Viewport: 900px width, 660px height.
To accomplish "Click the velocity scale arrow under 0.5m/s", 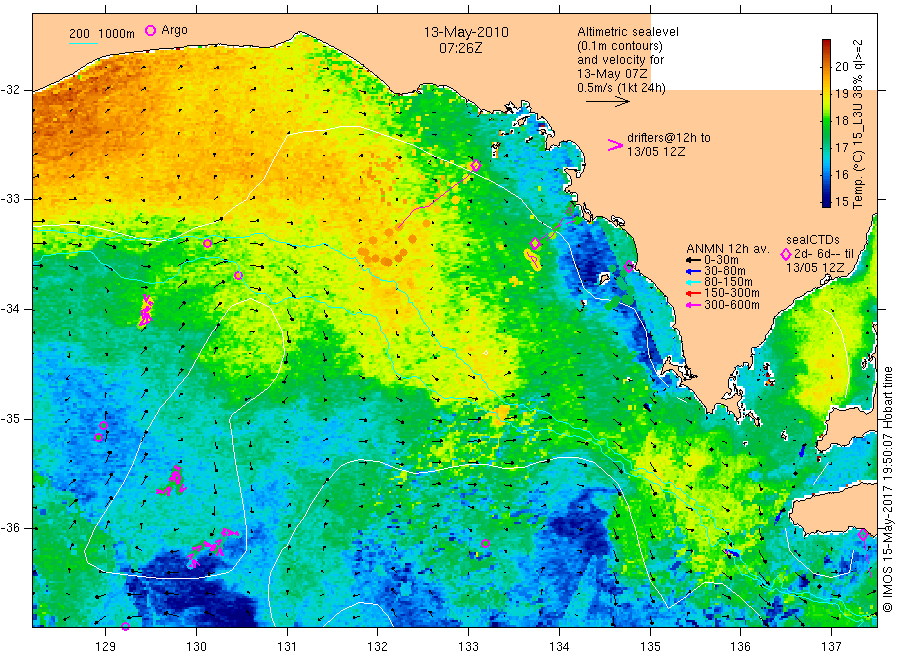I will click(x=608, y=102).
